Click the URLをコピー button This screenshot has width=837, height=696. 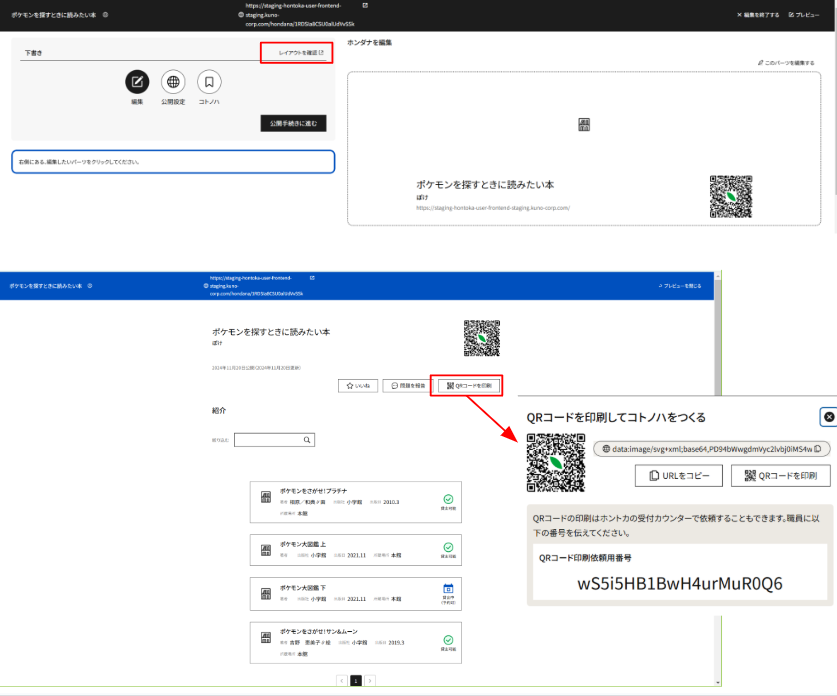[x=678, y=476]
